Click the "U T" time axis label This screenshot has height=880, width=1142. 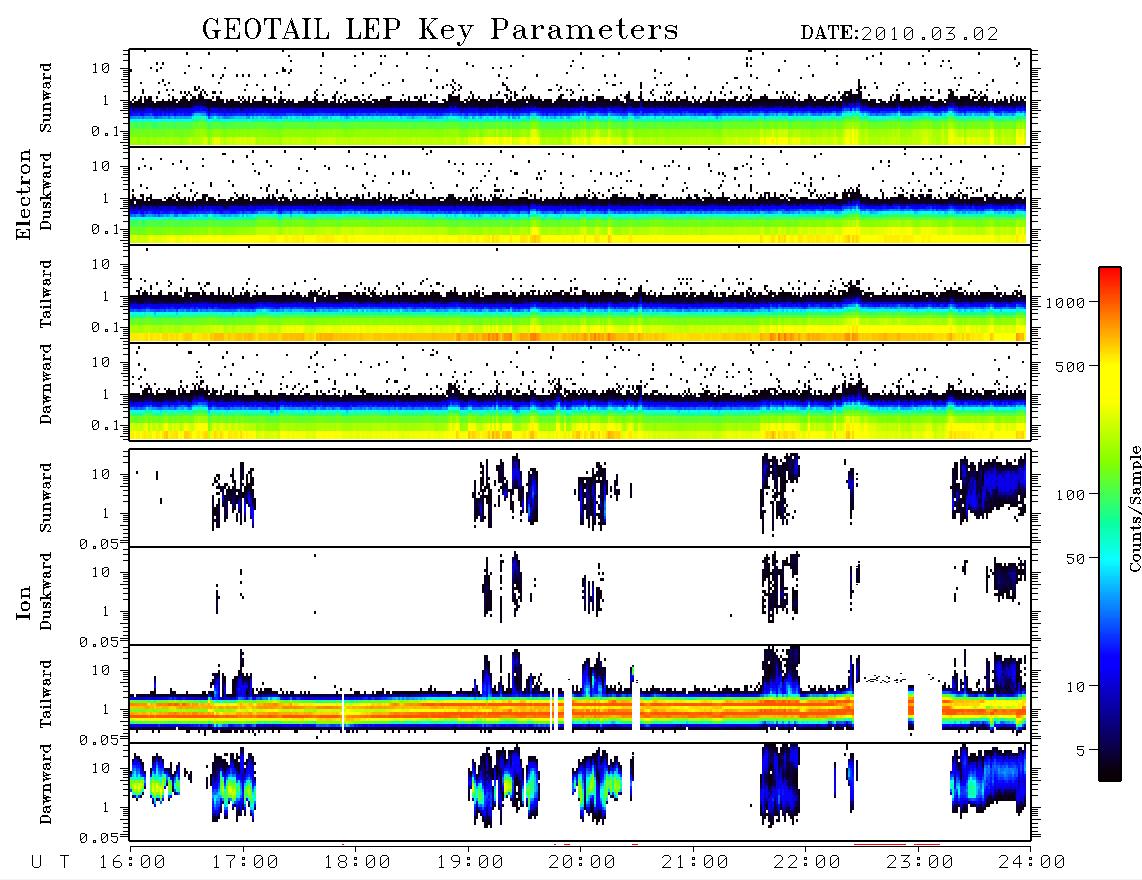coord(50,863)
